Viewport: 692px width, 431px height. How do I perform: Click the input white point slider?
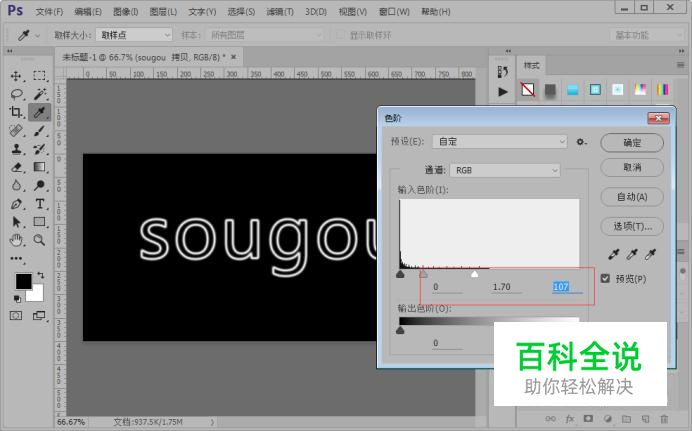(474, 274)
